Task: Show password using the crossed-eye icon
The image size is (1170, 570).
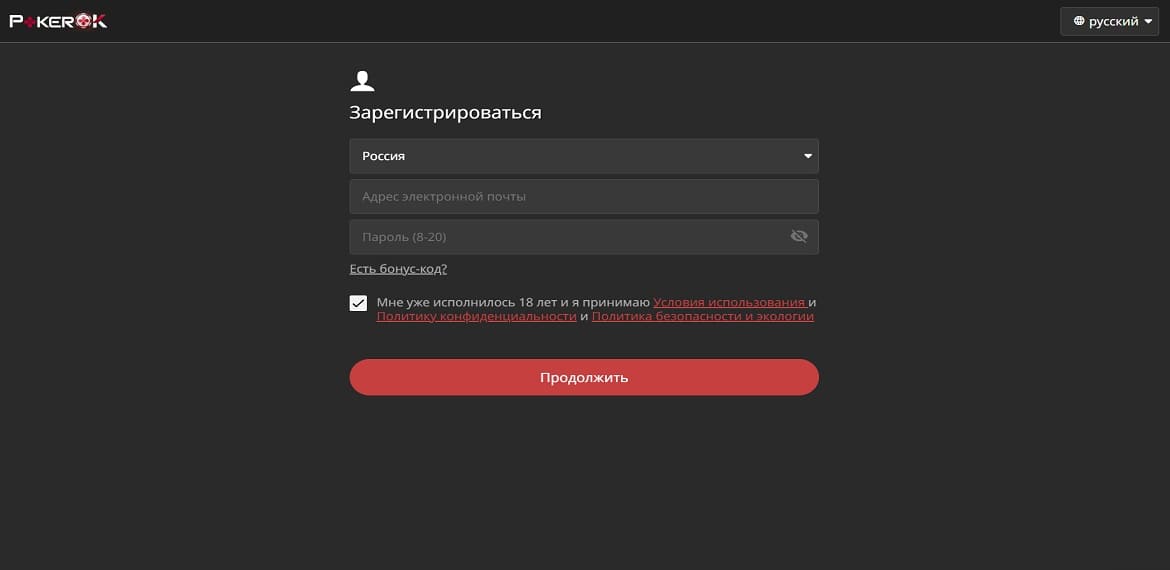Action: tap(798, 237)
